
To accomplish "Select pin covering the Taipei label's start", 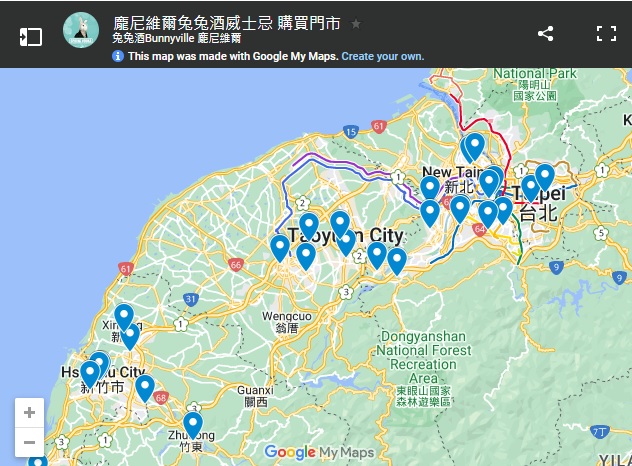I will point(530,188).
